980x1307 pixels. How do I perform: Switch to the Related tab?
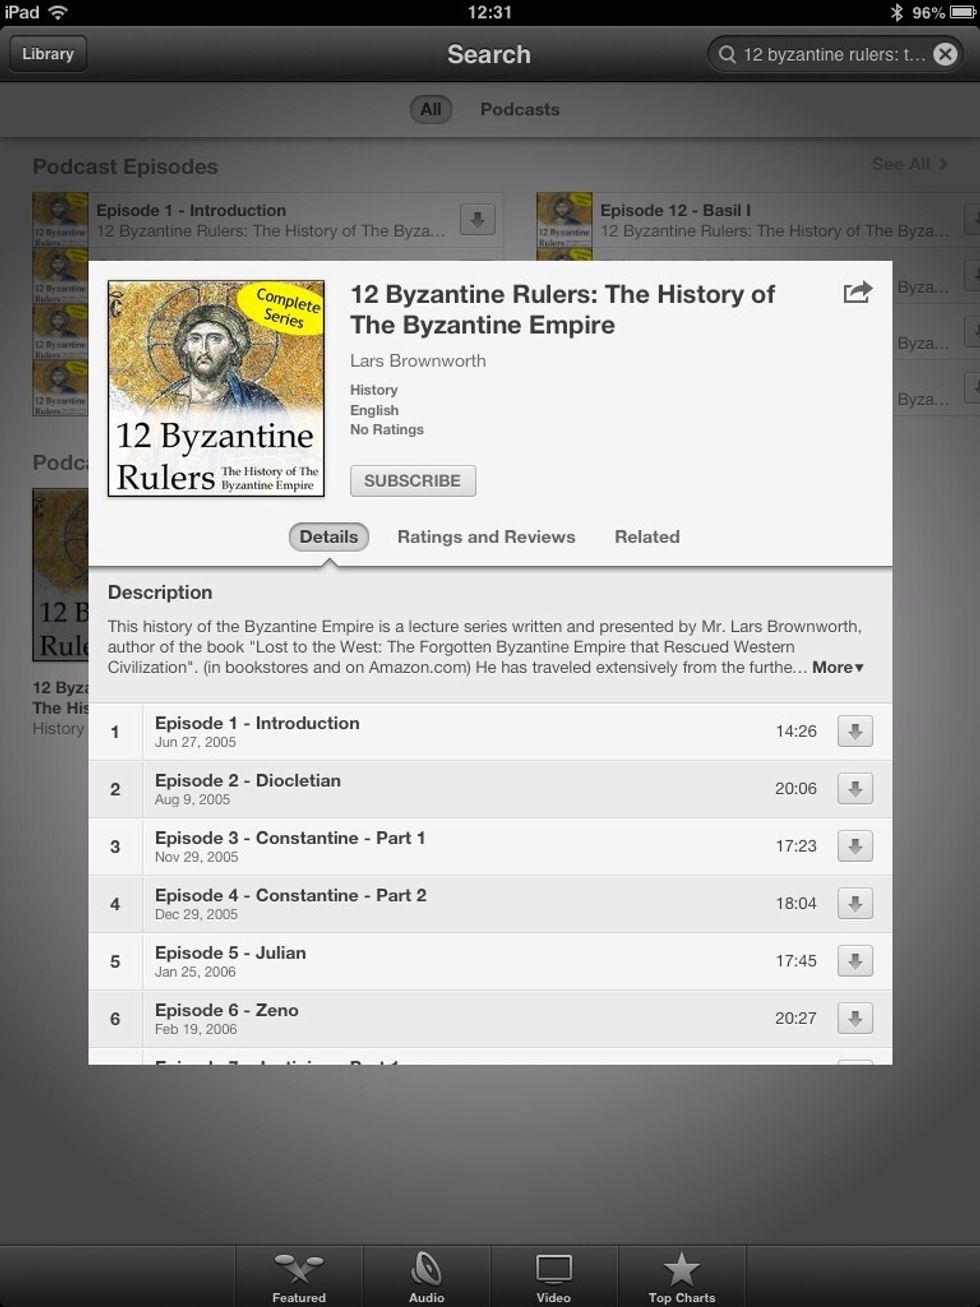(x=647, y=537)
